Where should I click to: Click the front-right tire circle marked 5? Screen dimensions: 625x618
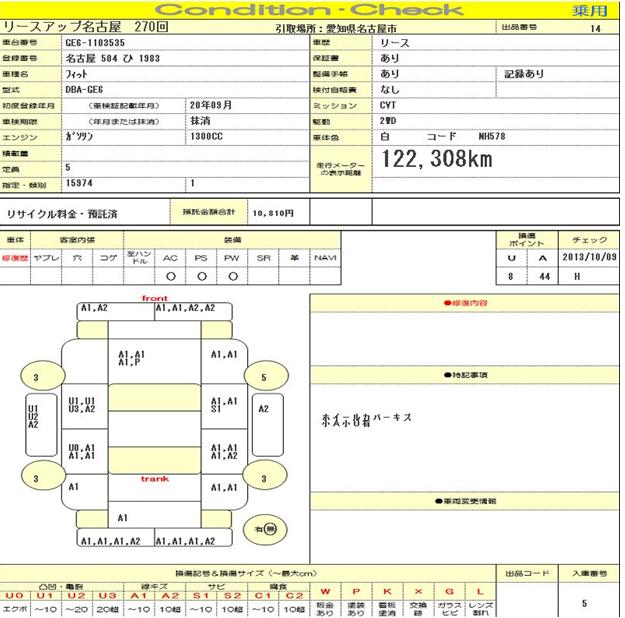point(263,378)
